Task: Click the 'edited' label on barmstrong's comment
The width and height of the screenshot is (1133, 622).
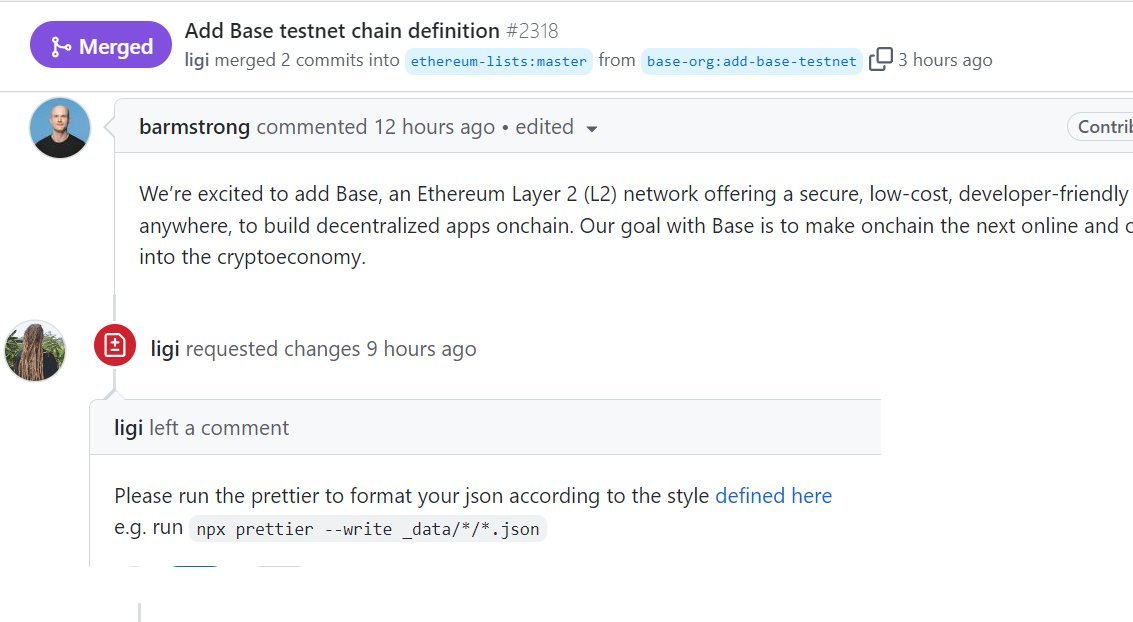Action: [x=544, y=127]
